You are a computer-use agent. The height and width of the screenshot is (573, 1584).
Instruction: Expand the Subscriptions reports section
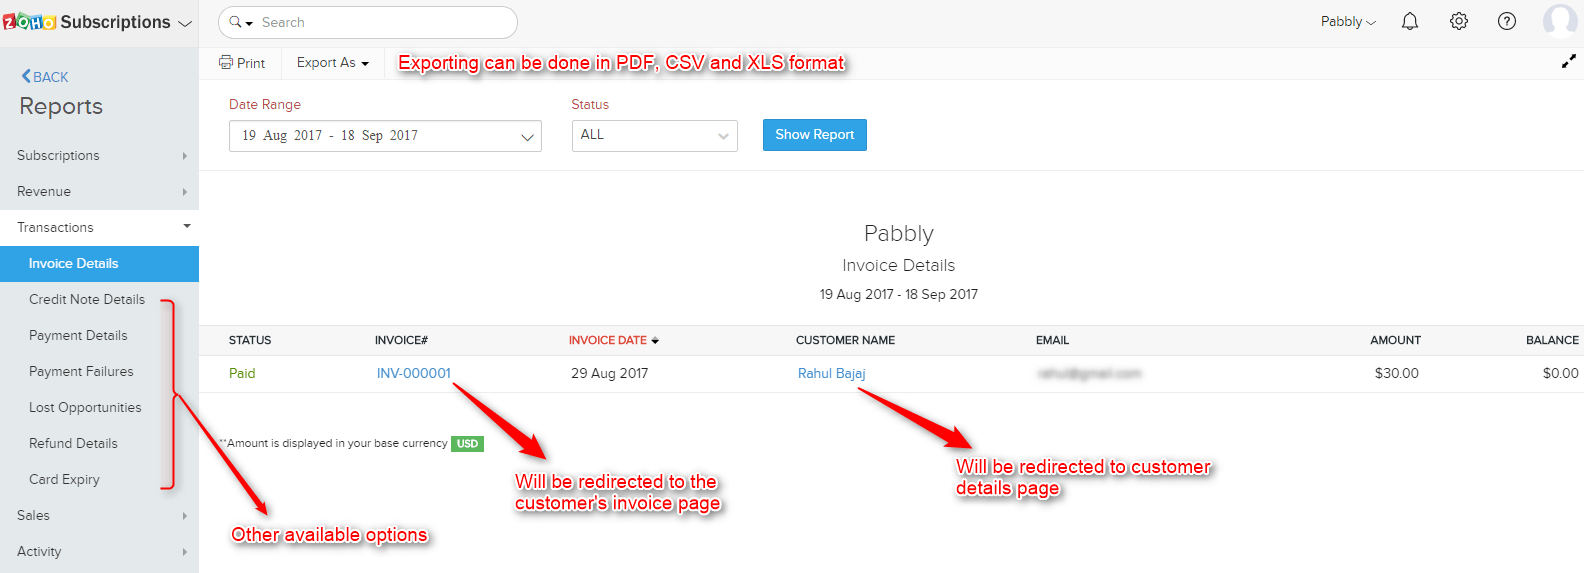99,156
